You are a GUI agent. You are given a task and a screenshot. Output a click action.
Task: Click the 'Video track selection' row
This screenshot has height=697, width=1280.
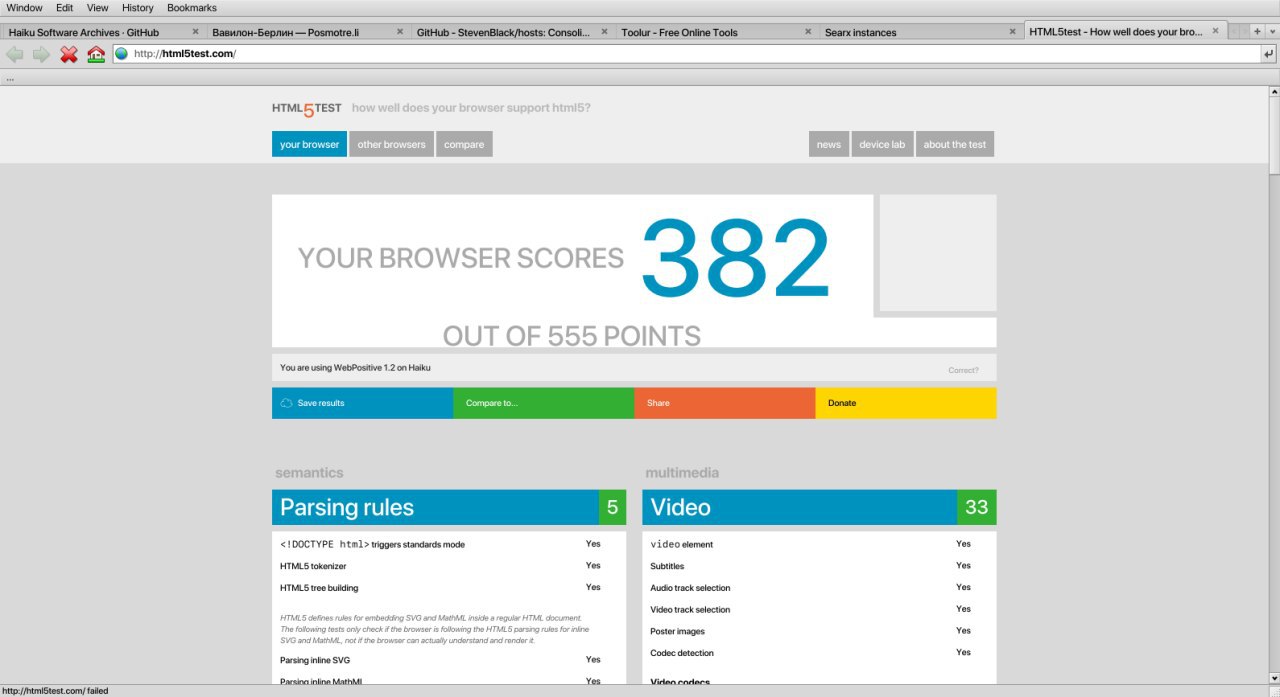819,609
